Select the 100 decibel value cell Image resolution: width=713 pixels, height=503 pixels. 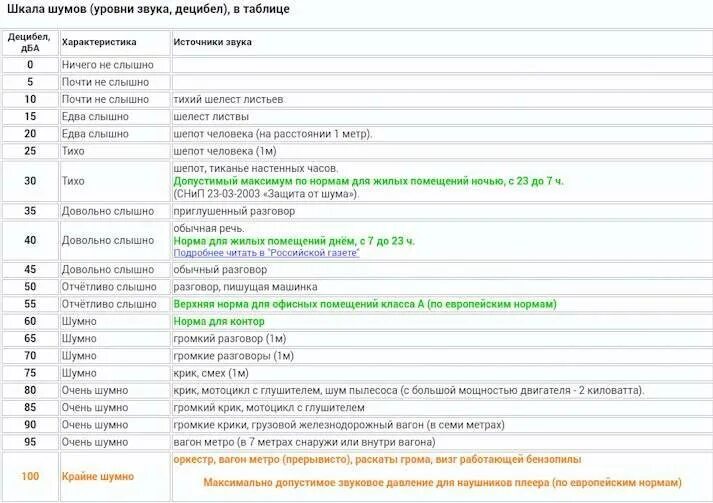30,476
